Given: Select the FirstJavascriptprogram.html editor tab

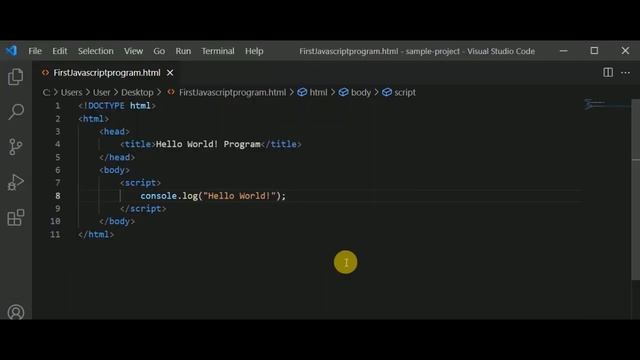Looking at the screenshot, I should pos(107,73).
